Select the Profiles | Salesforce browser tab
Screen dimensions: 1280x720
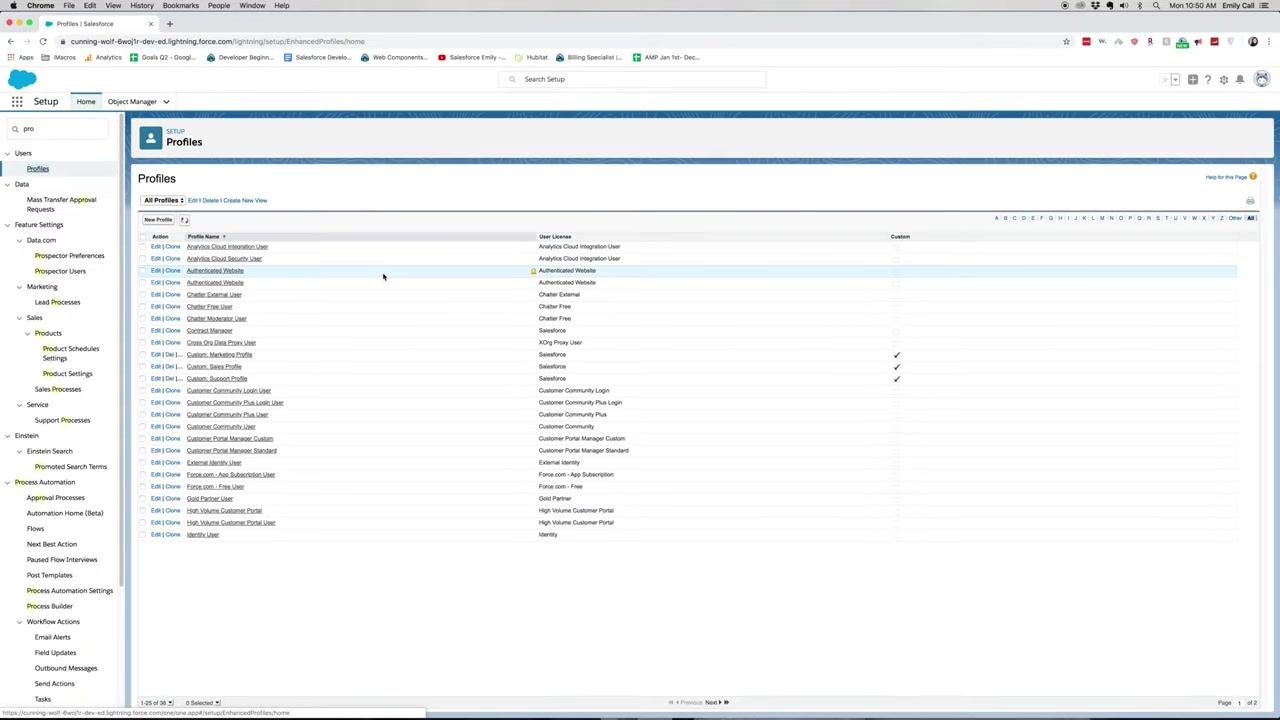[x=98, y=23]
